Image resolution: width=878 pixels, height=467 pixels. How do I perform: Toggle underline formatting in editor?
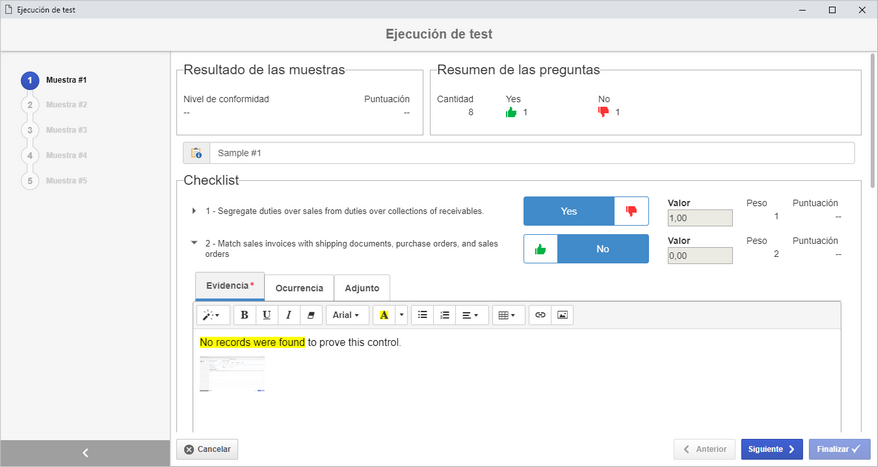click(267, 315)
